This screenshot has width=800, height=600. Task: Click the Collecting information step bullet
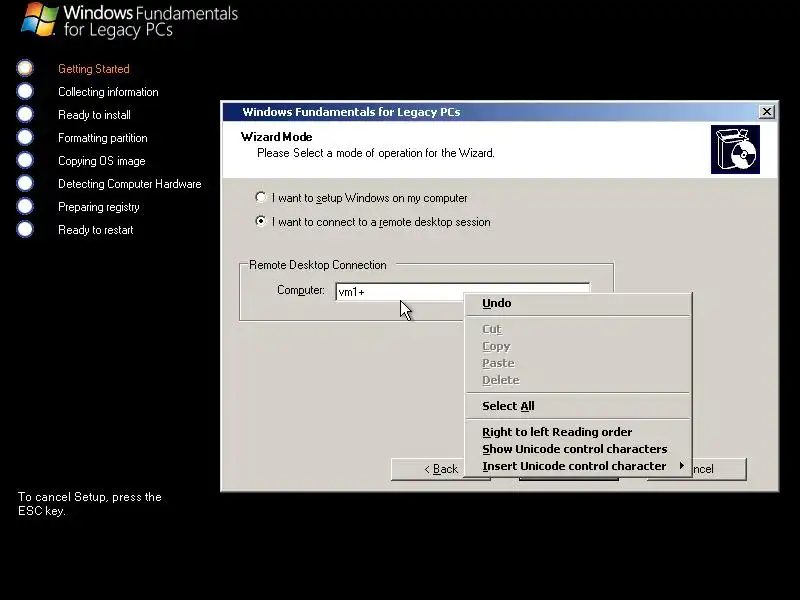[x=25, y=91]
